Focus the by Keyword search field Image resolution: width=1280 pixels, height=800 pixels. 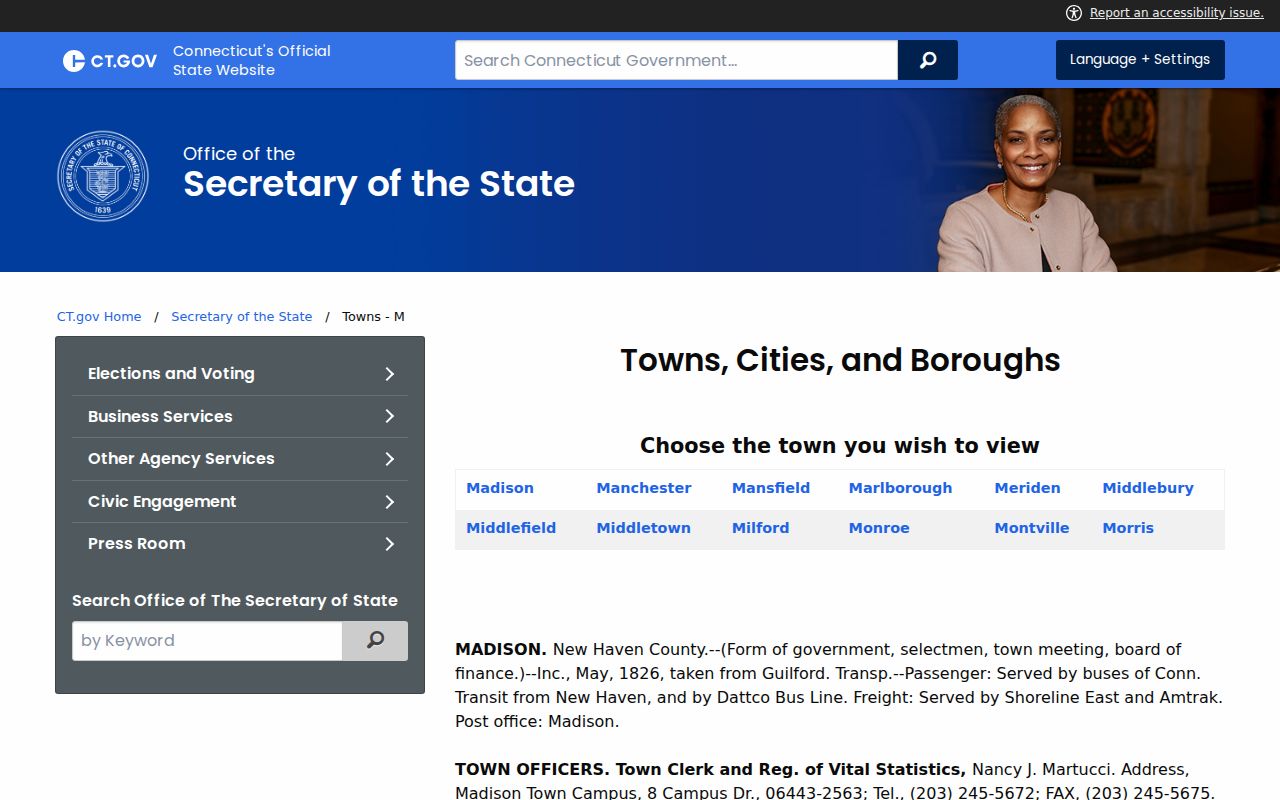(207, 641)
